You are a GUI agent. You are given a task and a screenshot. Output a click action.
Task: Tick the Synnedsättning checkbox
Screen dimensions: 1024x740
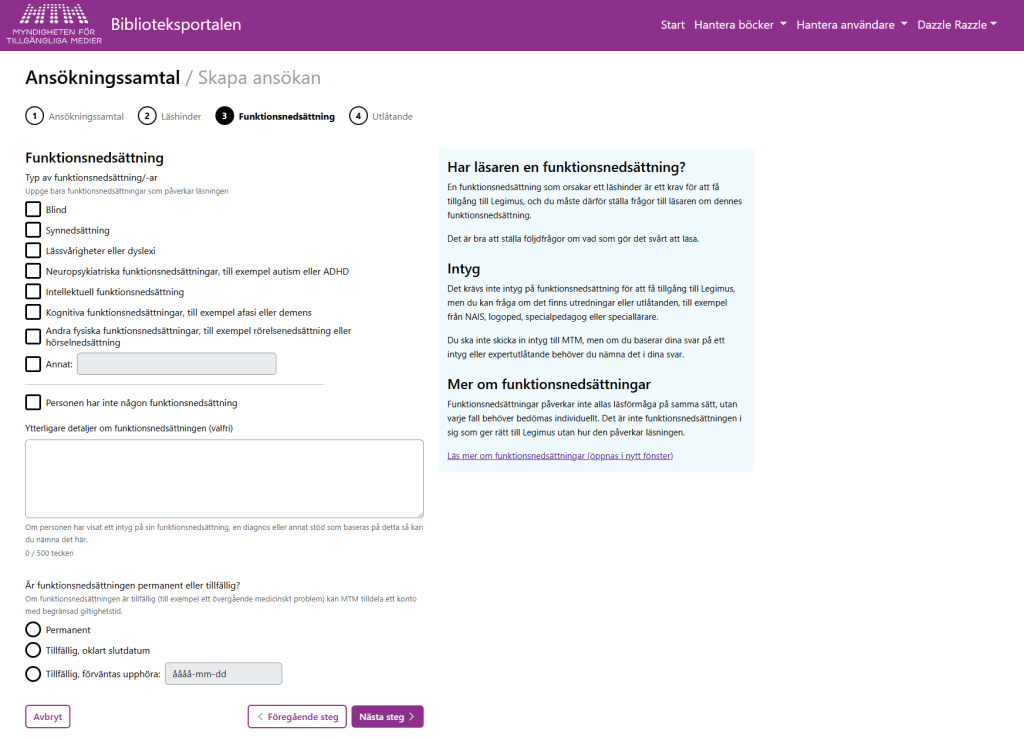coord(33,230)
